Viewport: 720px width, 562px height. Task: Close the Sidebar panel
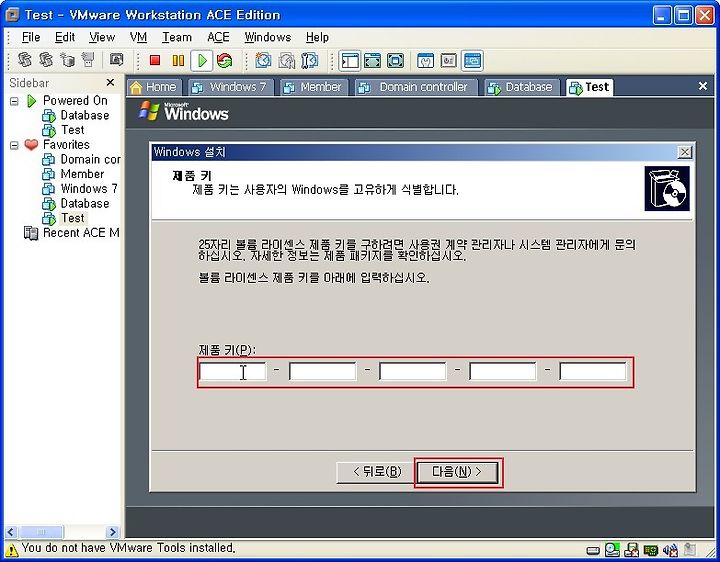[x=110, y=82]
